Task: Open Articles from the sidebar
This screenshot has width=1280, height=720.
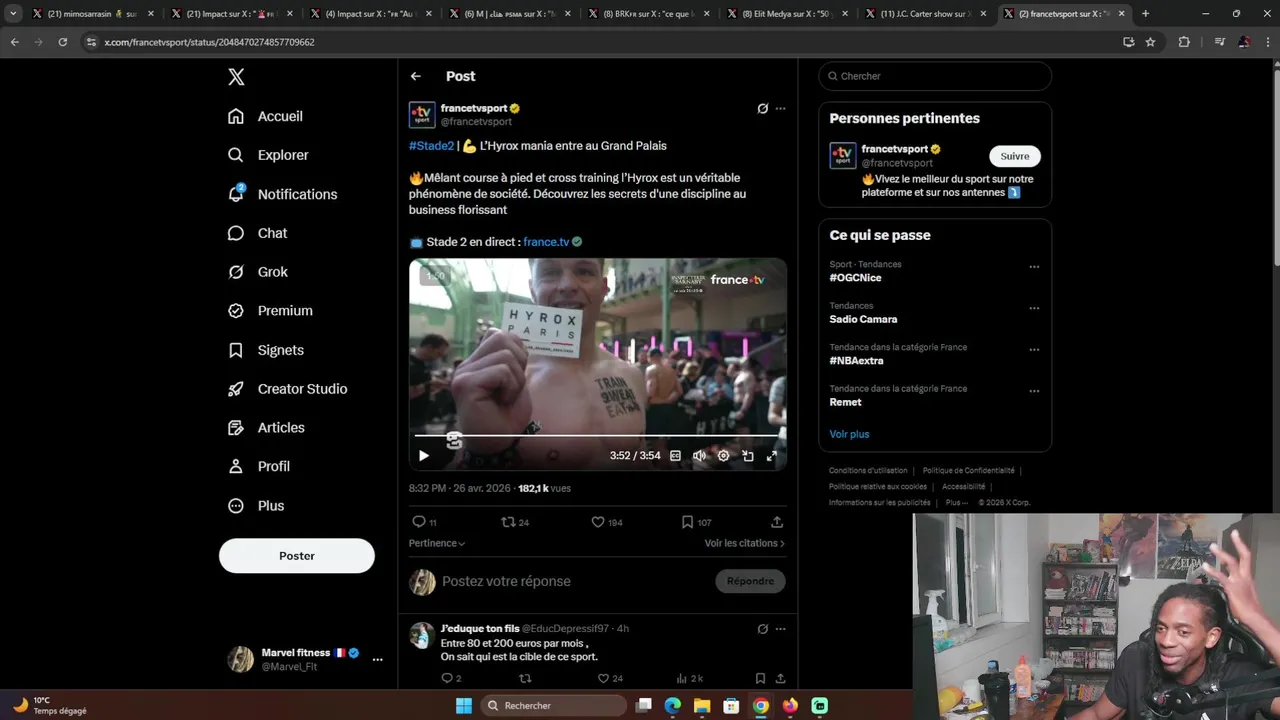Action: 266,428
